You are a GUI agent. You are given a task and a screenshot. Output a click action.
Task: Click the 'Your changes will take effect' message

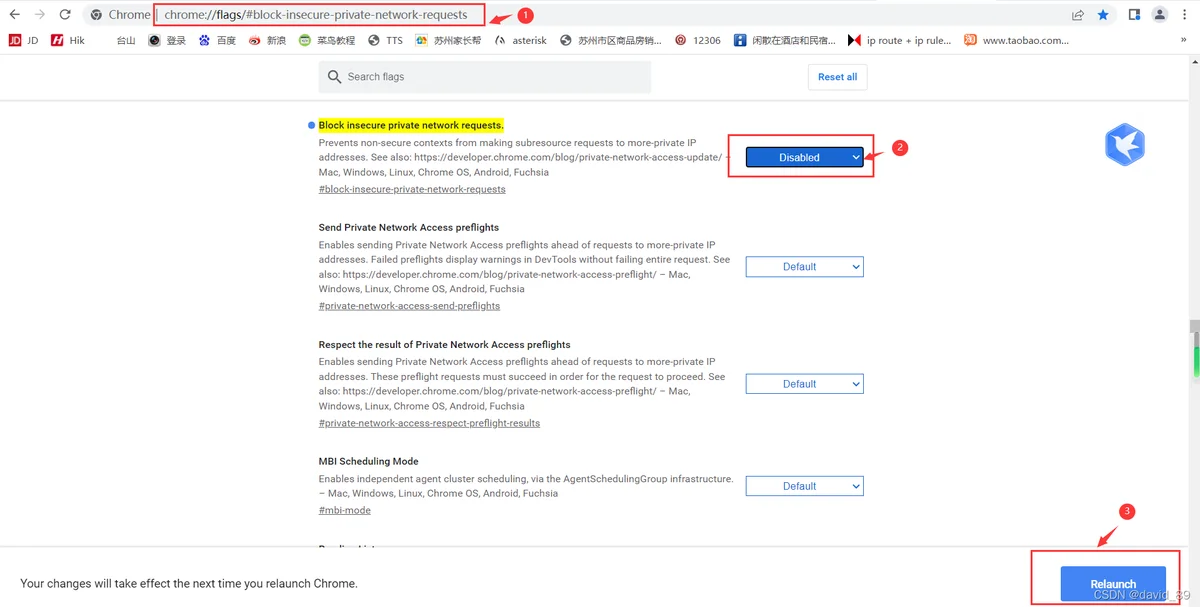pos(189,583)
